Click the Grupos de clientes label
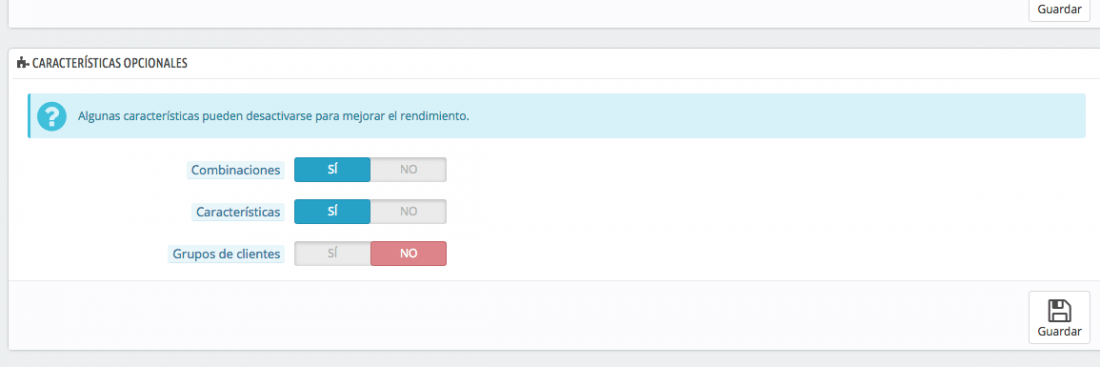 (226, 253)
